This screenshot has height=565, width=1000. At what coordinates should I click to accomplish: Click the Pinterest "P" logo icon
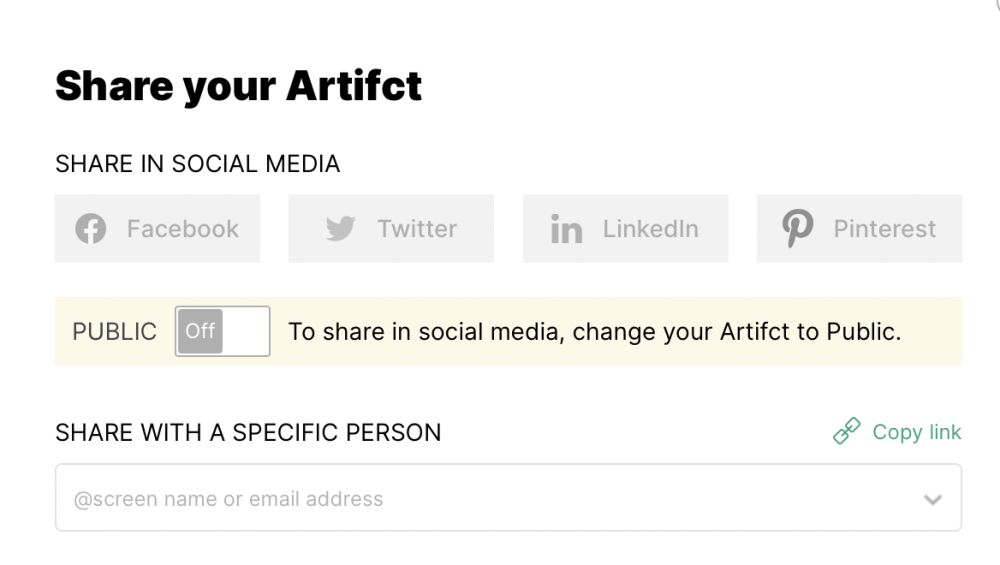coord(798,228)
